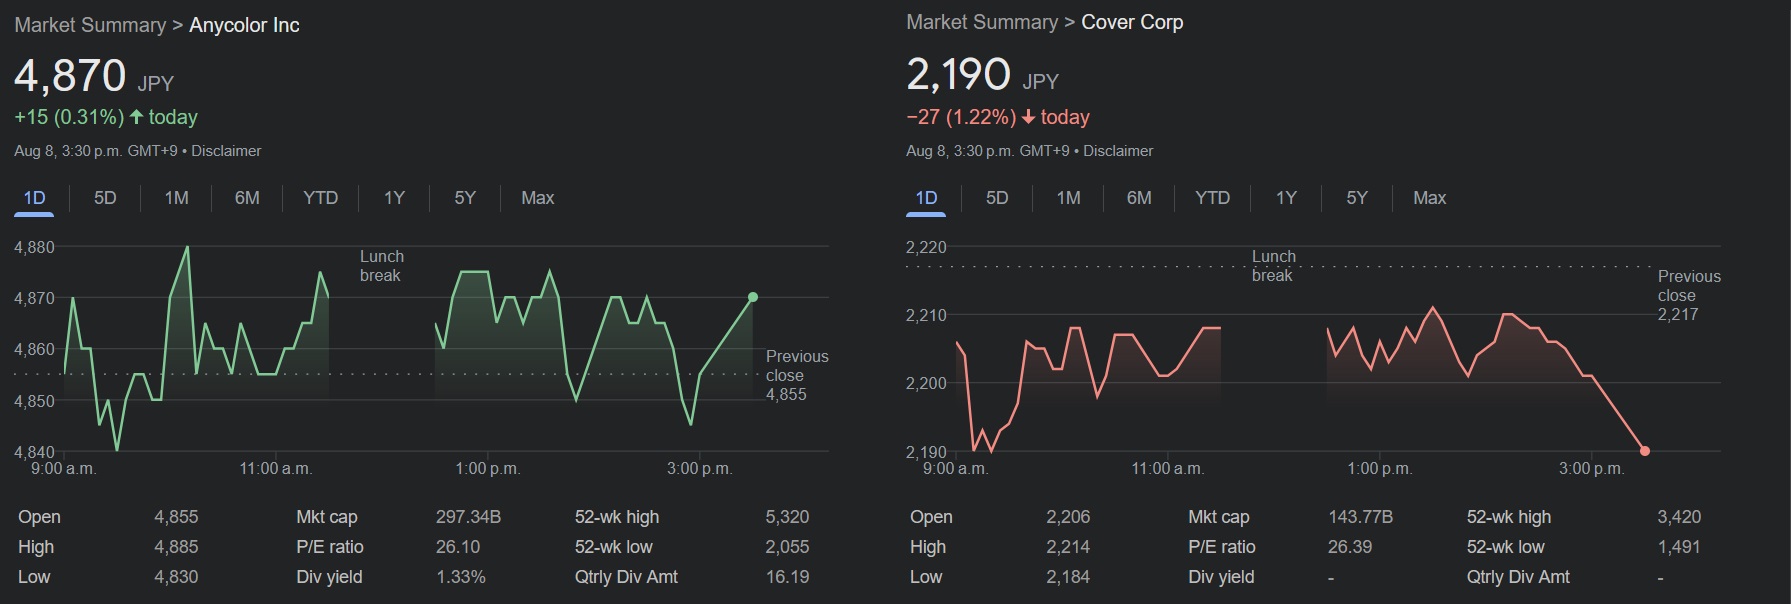
Task: Click Anycolor 52-wk low value 2,055
Action: [x=787, y=547]
